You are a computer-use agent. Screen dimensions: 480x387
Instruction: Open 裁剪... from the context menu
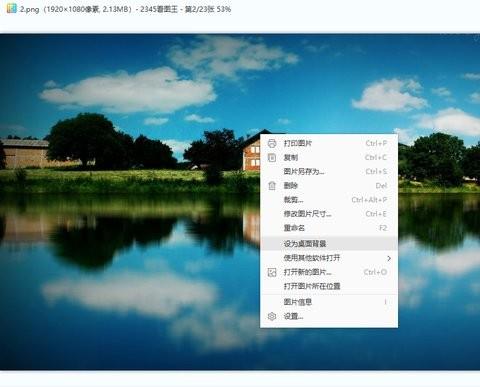329,199
